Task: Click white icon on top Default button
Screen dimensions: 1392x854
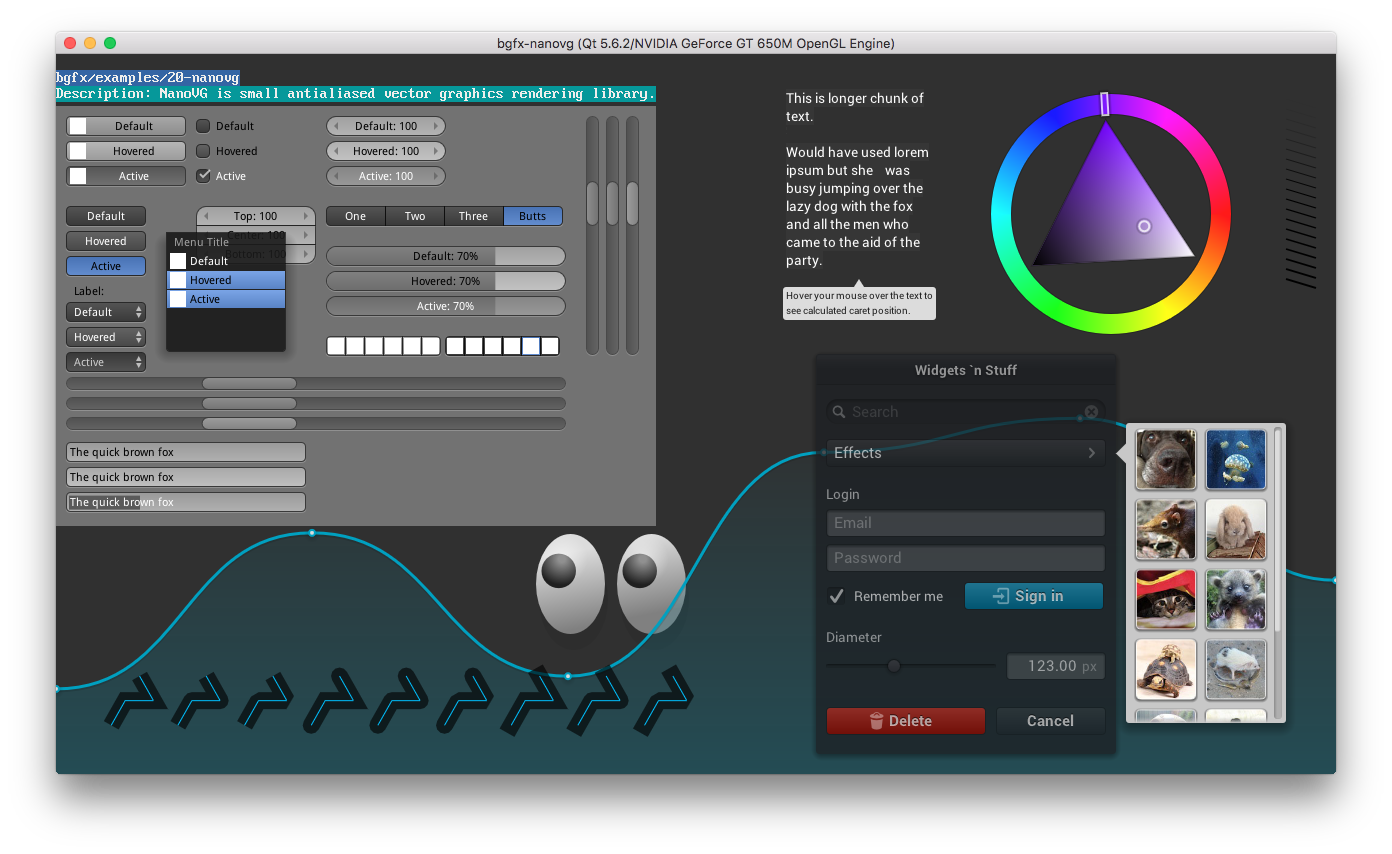Action: (x=78, y=126)
